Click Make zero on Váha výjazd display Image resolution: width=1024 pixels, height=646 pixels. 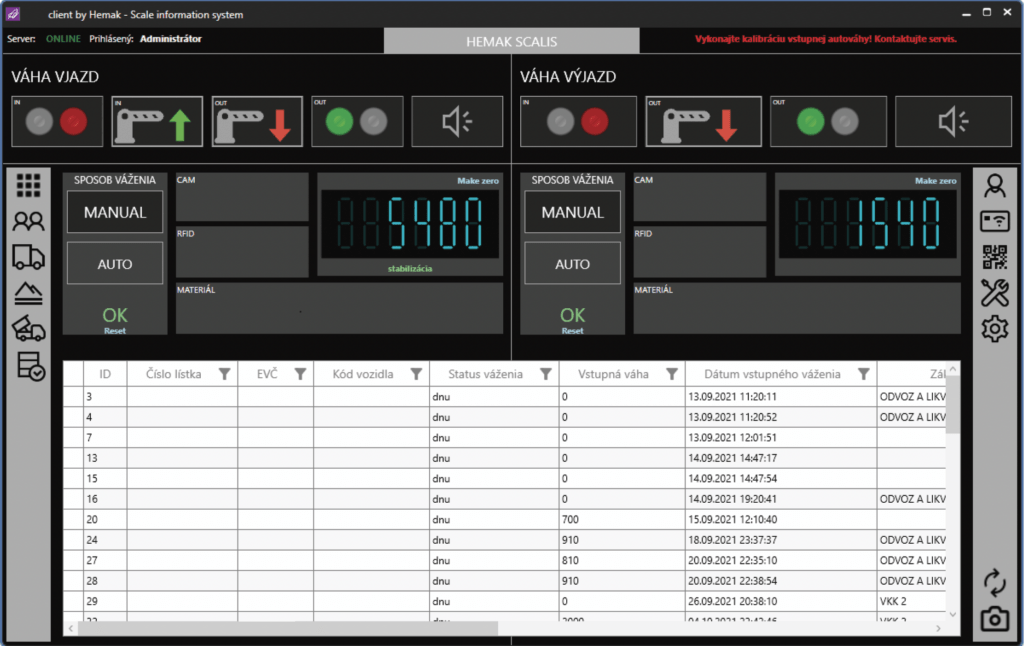pos(935,181)
